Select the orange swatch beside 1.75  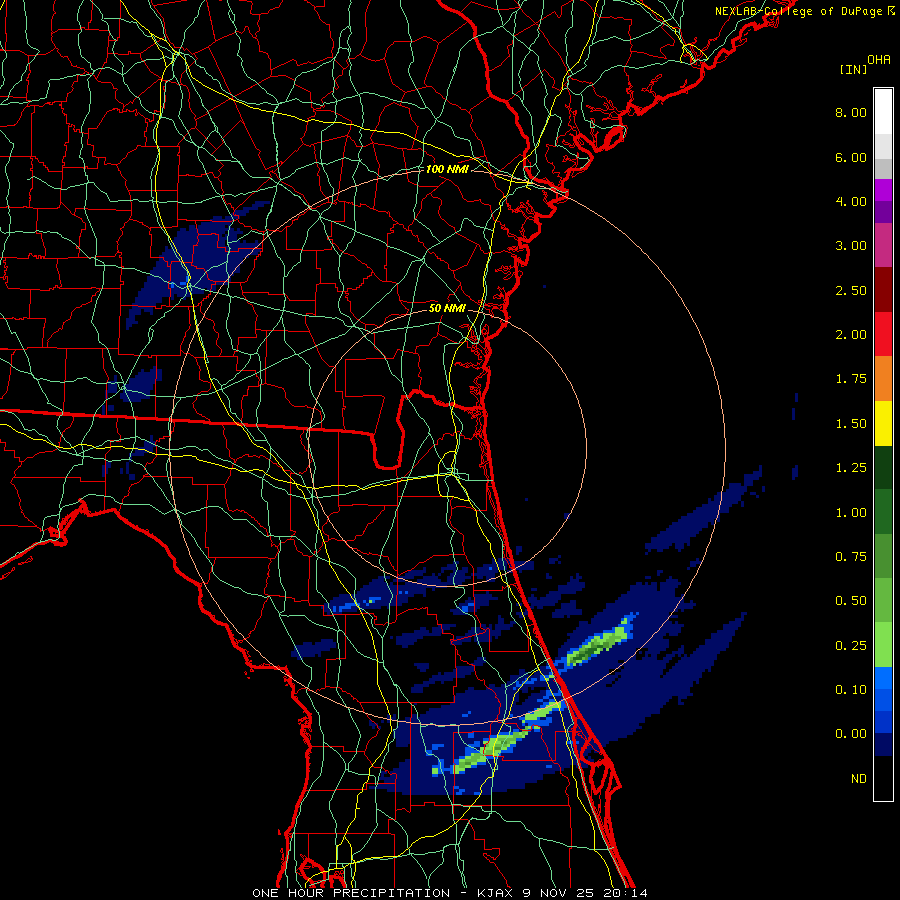[x=883, y=379]
